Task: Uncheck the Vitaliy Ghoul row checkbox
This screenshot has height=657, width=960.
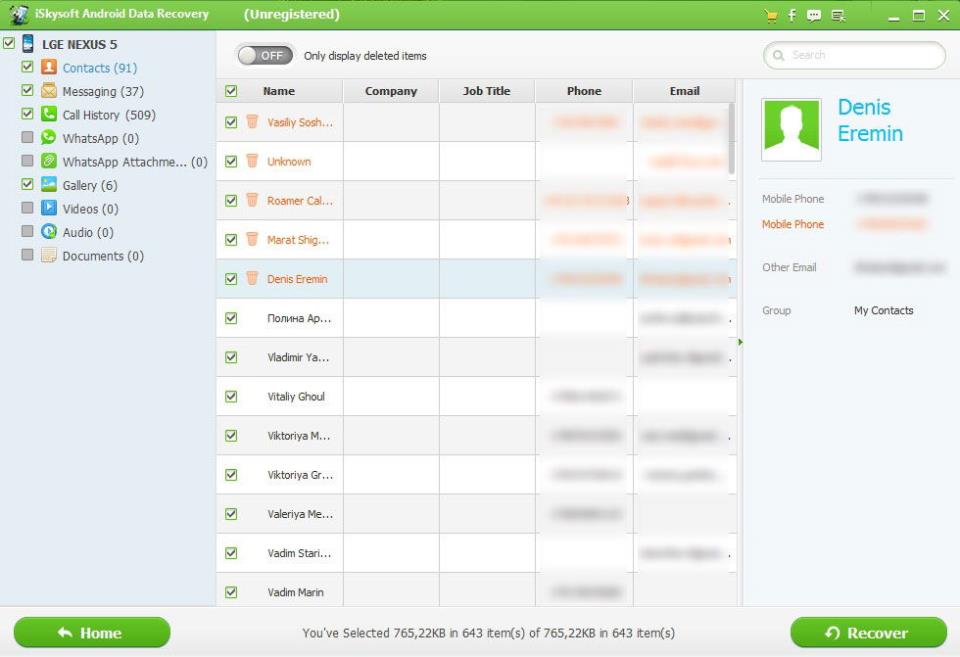Action: 231,396
